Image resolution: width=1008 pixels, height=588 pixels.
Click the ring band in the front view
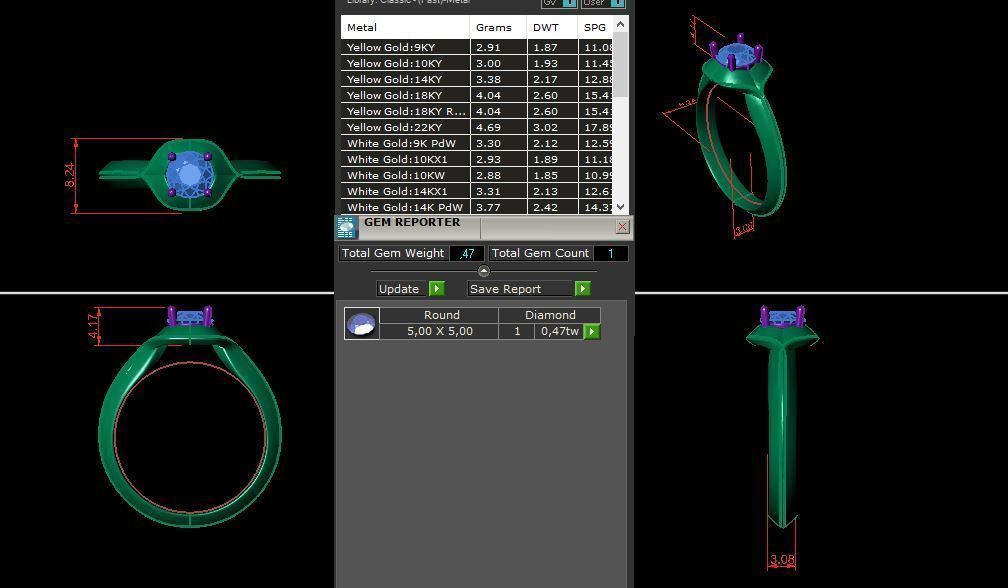190,426
